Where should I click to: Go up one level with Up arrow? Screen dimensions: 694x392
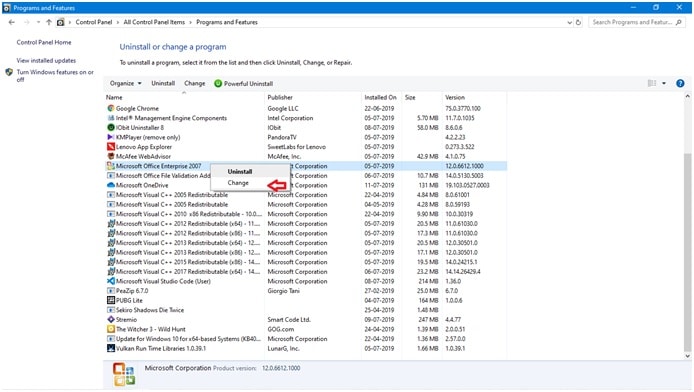(49, 22)
